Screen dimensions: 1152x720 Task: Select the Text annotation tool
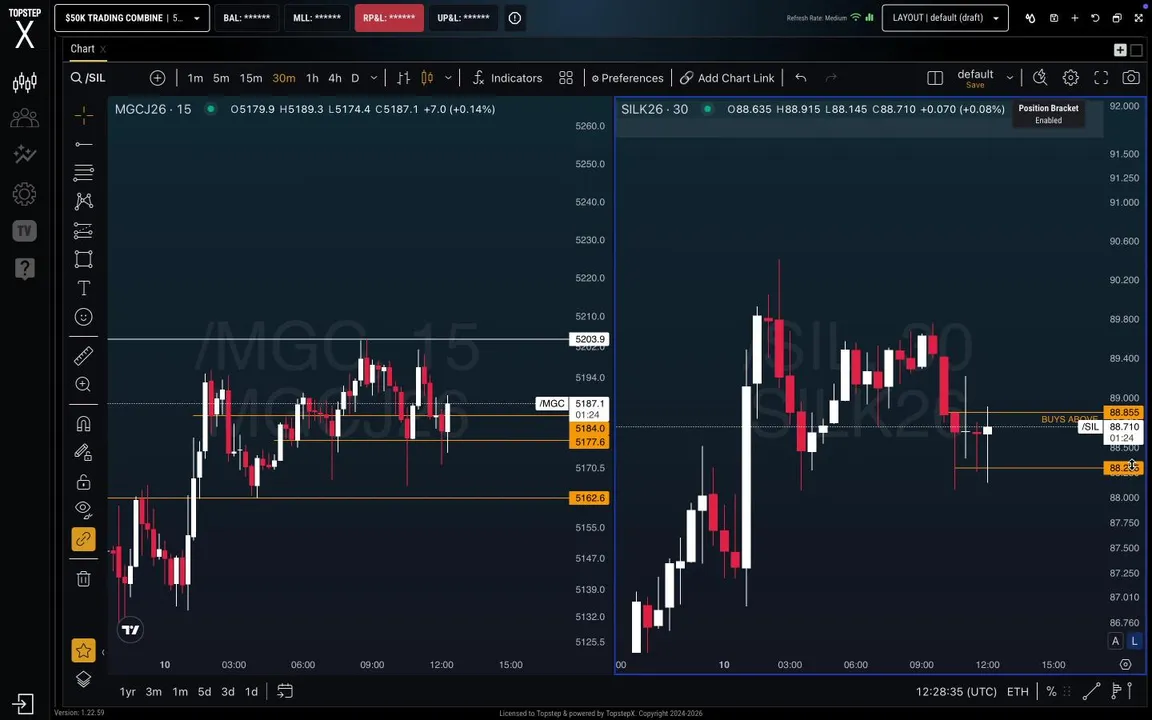pyautogui.click(x=83, y=288)
